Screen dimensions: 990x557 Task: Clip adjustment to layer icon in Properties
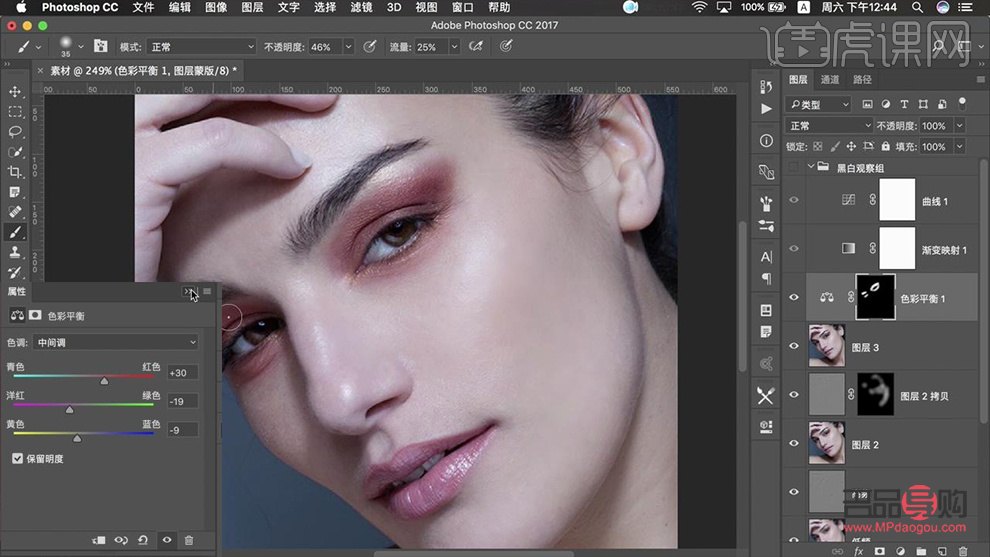pos(98,540)
